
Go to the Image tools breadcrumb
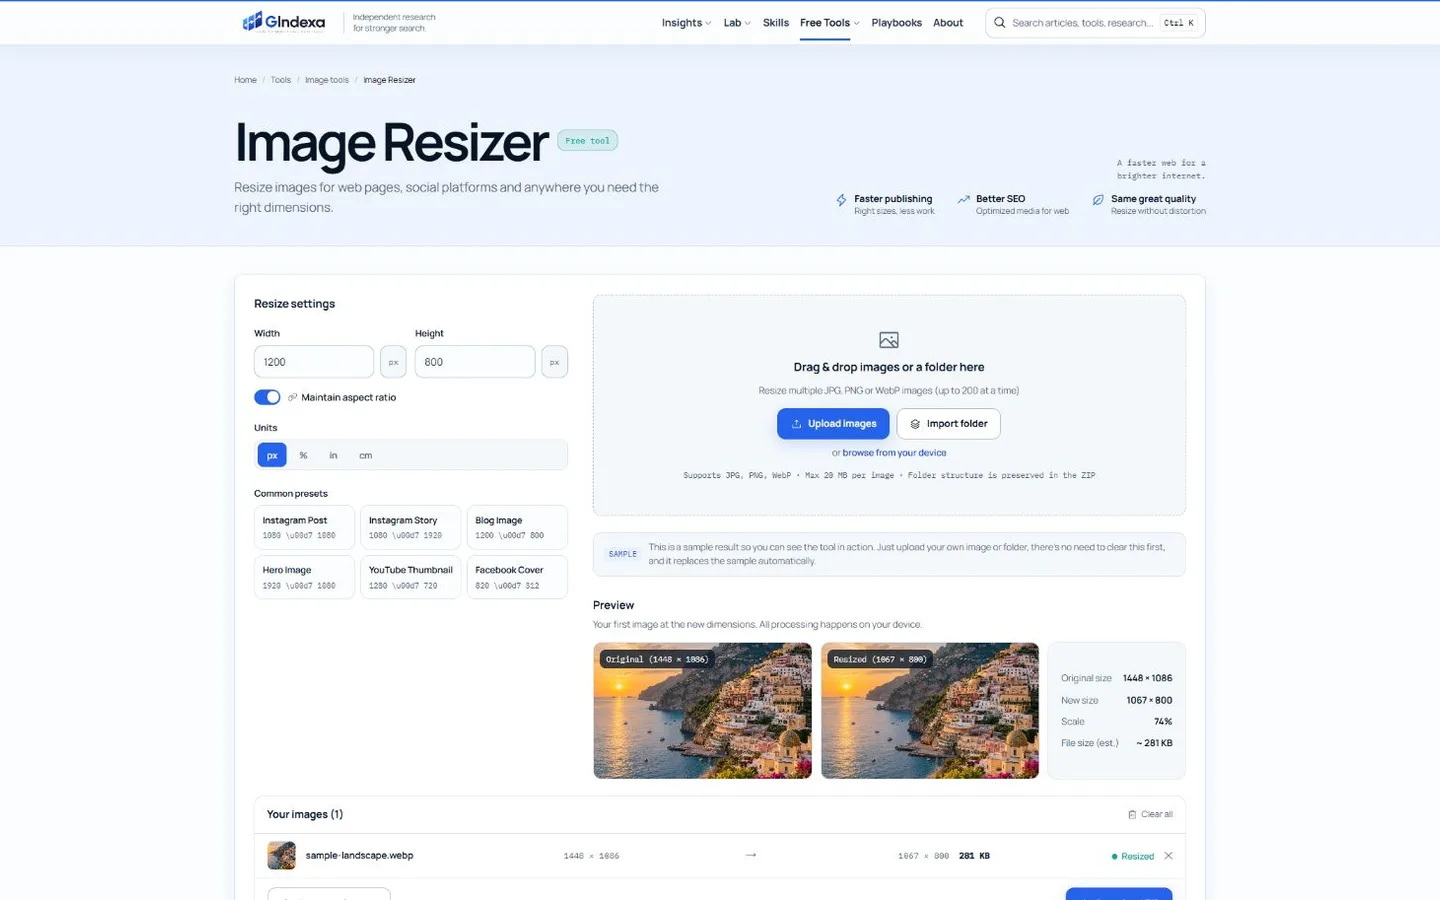[327, 80]
